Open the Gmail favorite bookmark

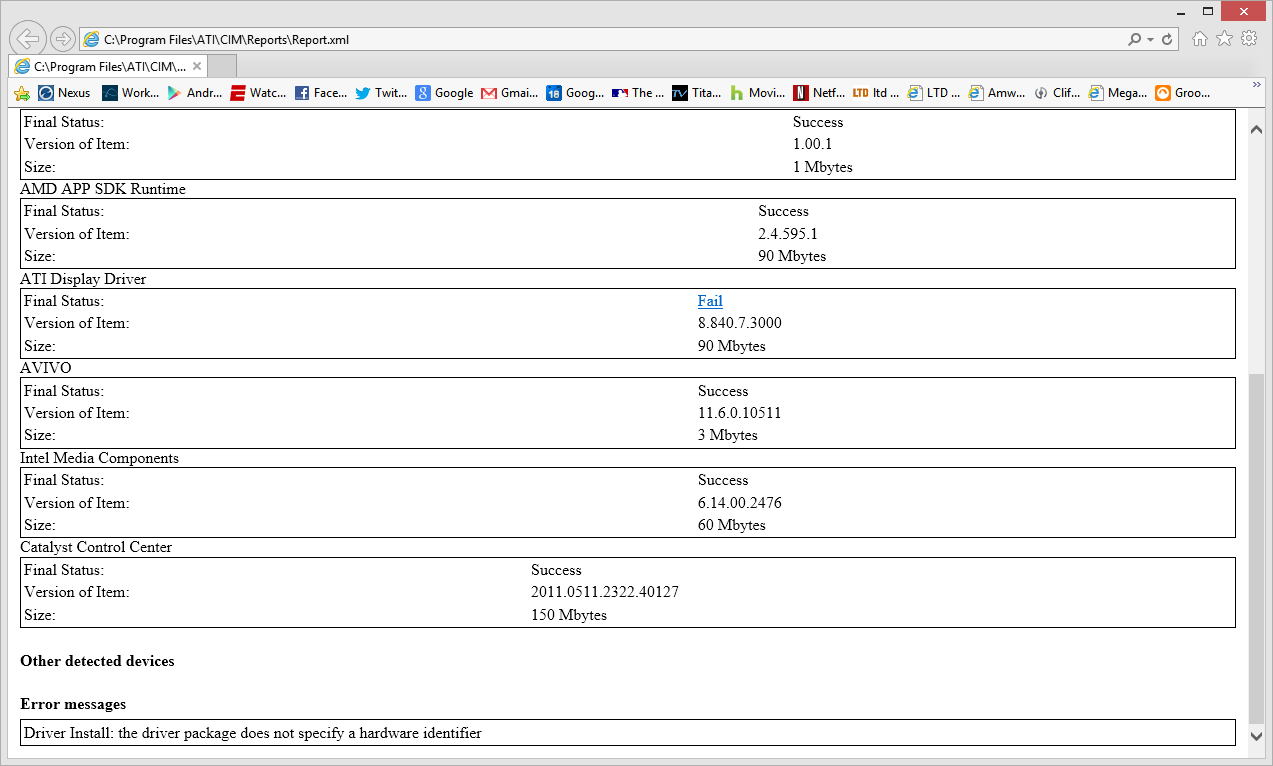pos(509,93)
